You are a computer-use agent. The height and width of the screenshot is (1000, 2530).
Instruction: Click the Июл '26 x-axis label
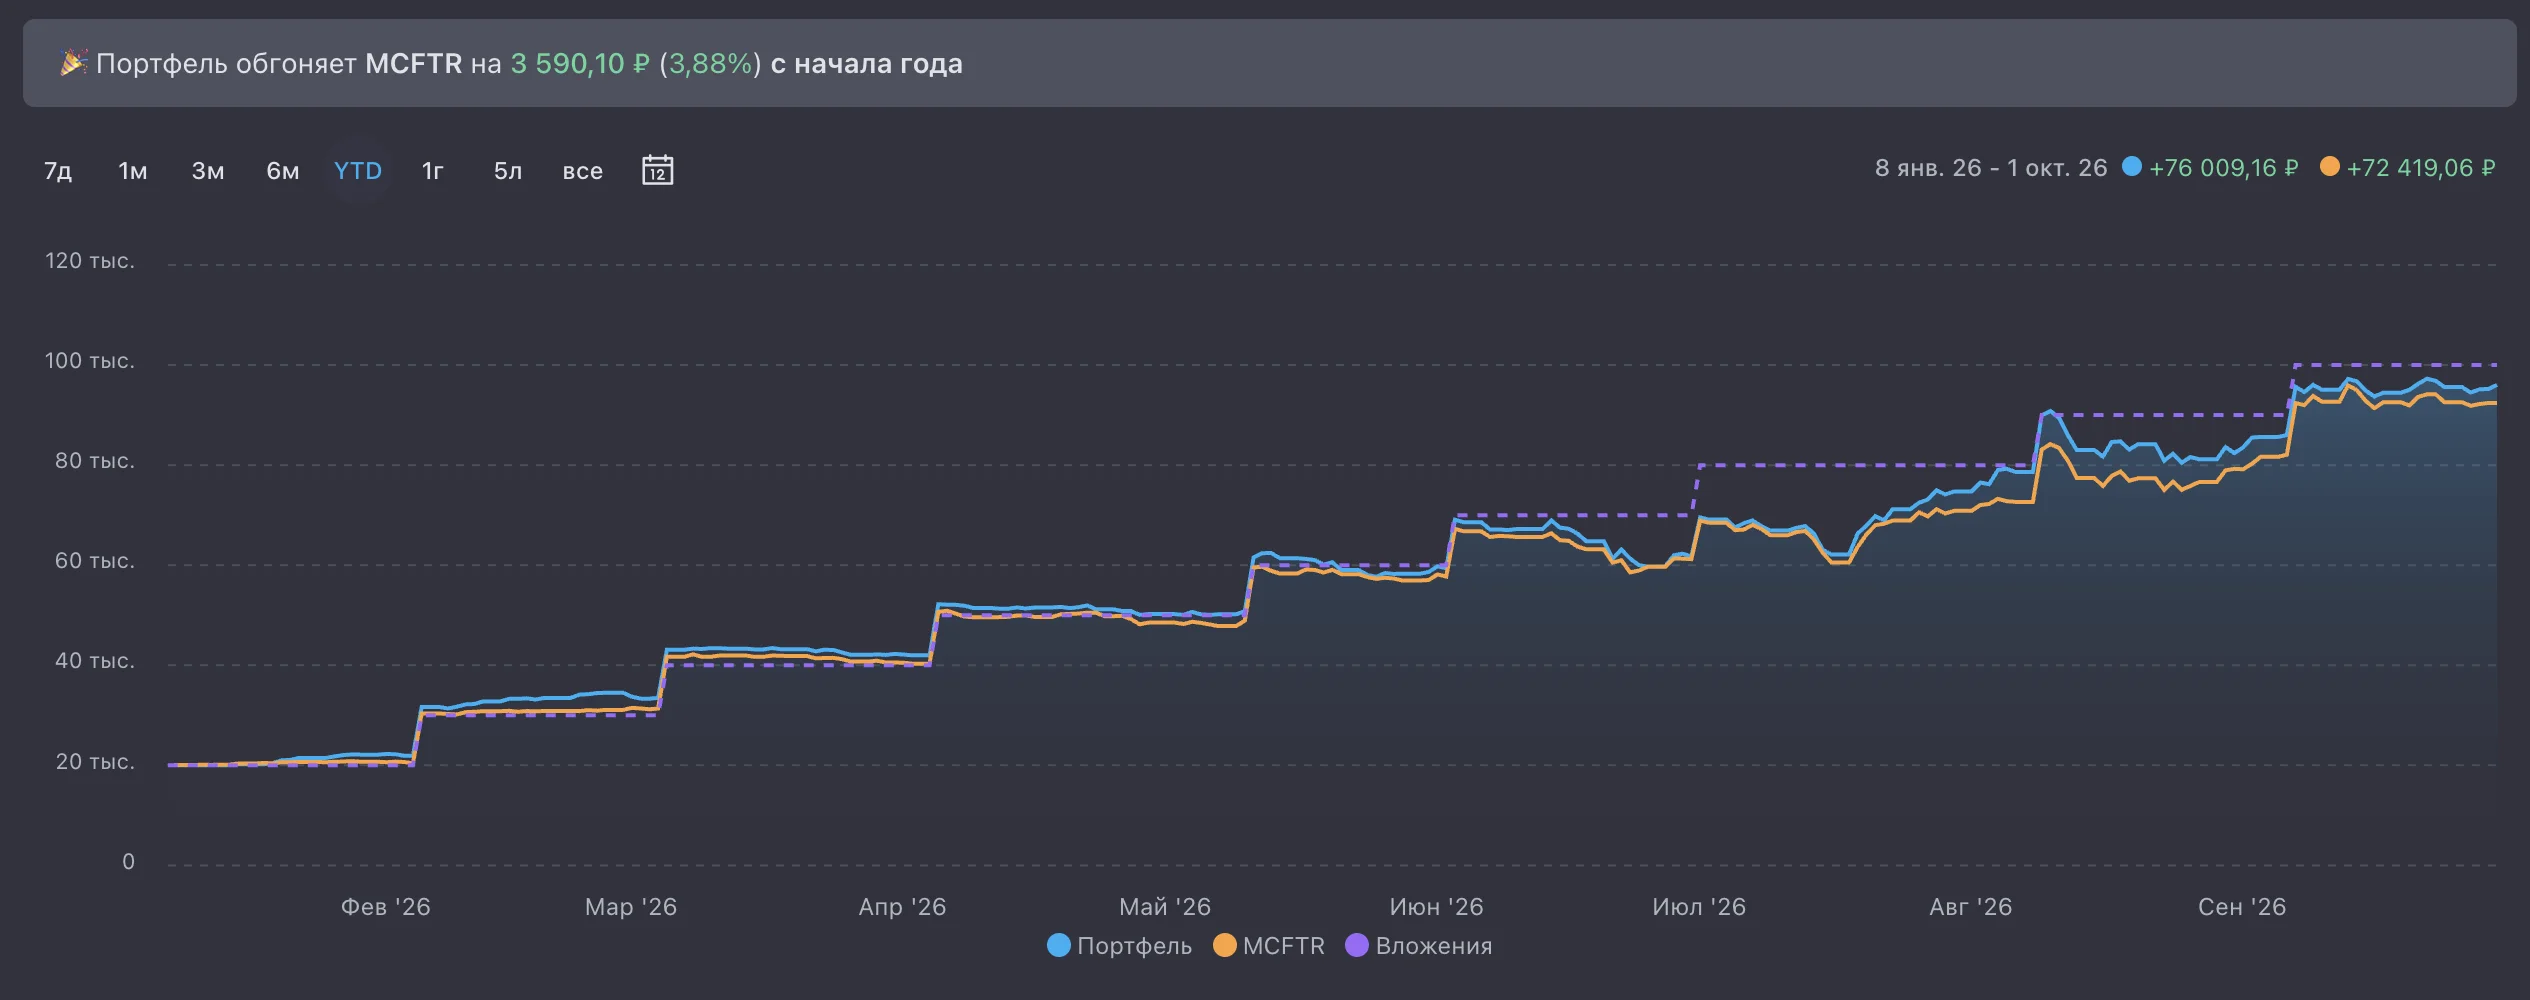(x=1699, y=907)
